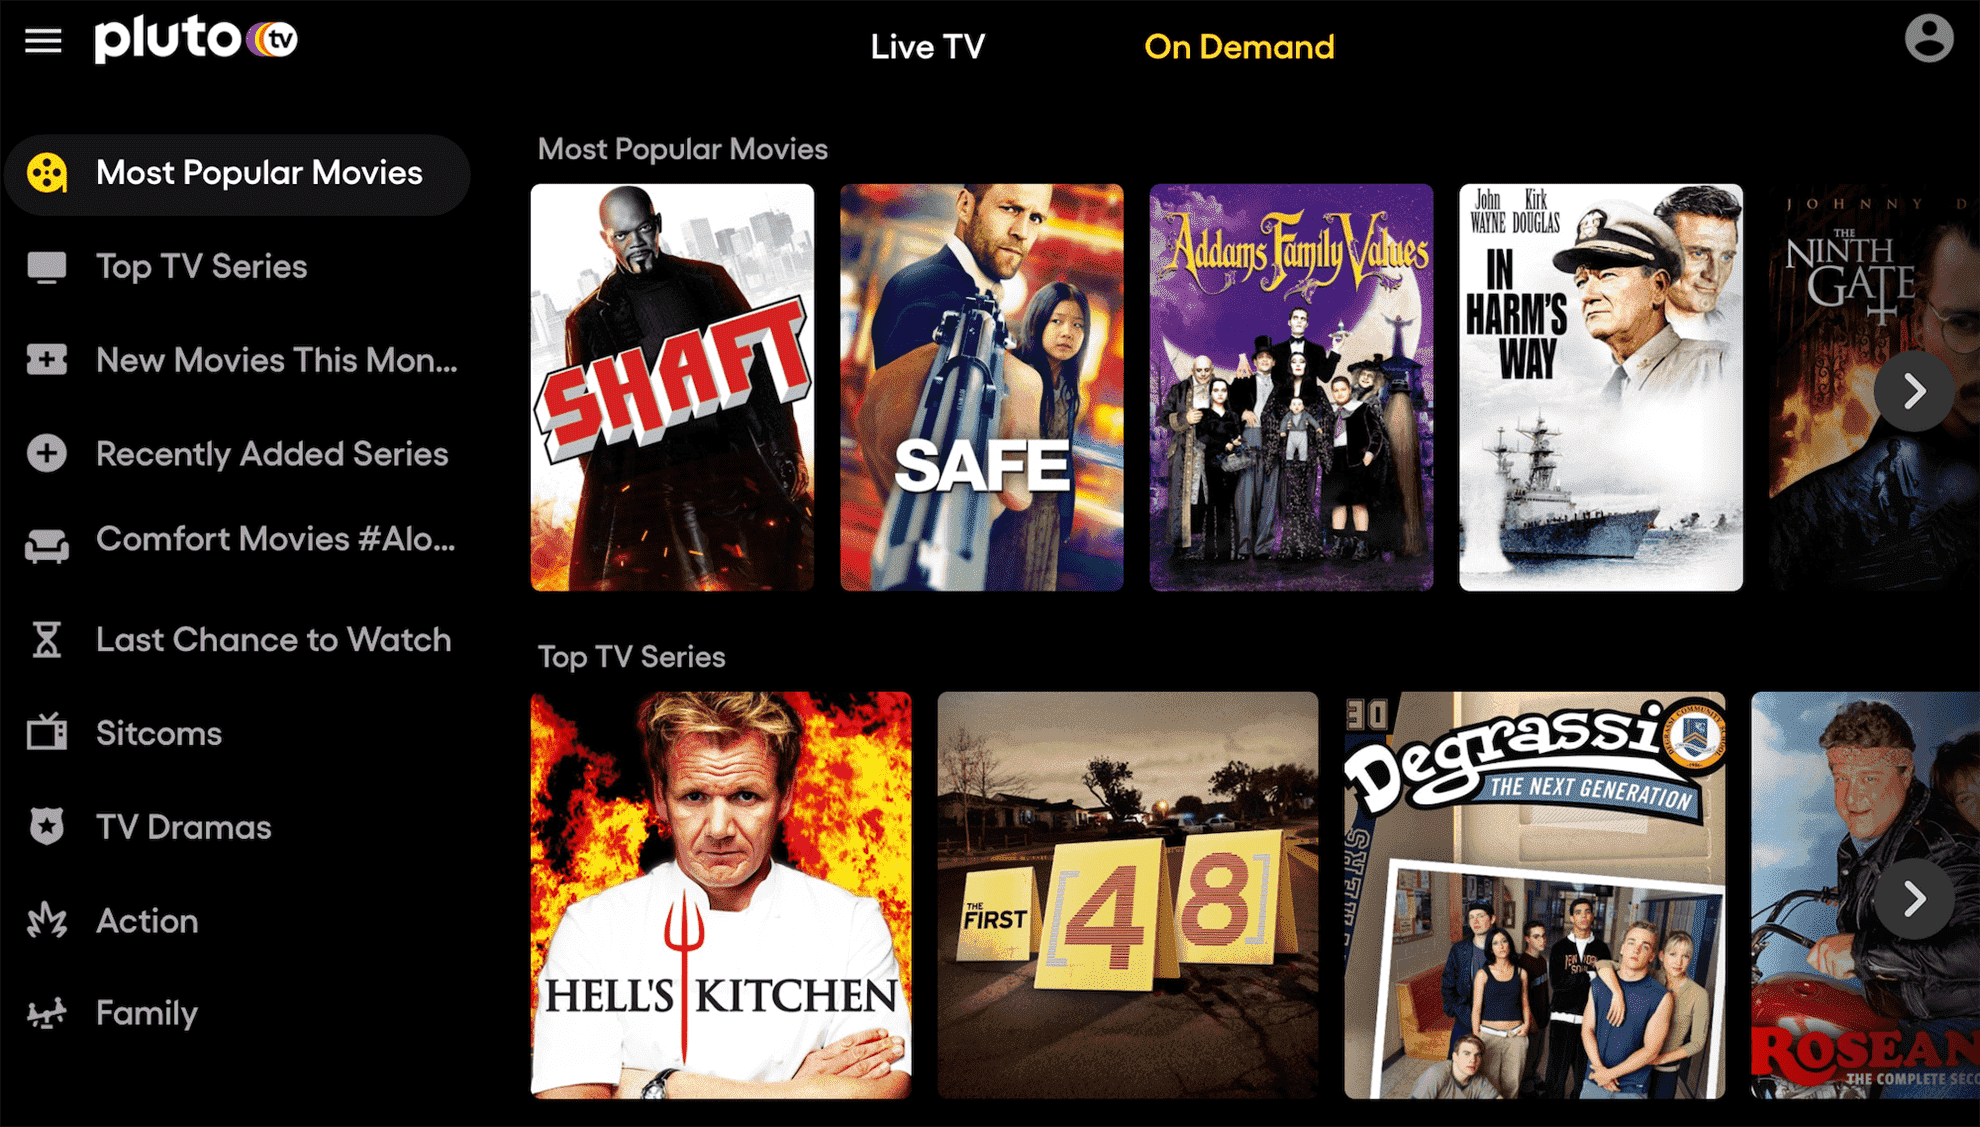Click the Top TV Series sidebar icon
Screen dimensions: 1980x1127
coord(50,268)
